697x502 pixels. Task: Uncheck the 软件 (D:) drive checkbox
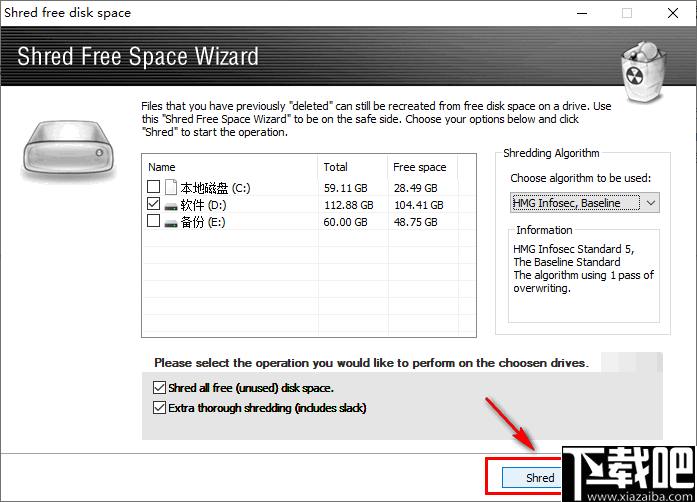pyautogui.click(x=153, y=204)
